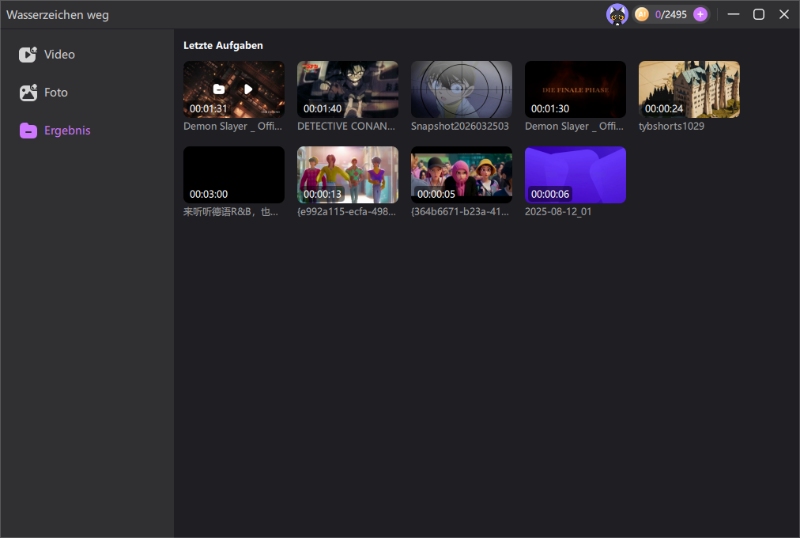
Task: Play the 00:01:31 Demon Slayer video
Action: (248, 89)
